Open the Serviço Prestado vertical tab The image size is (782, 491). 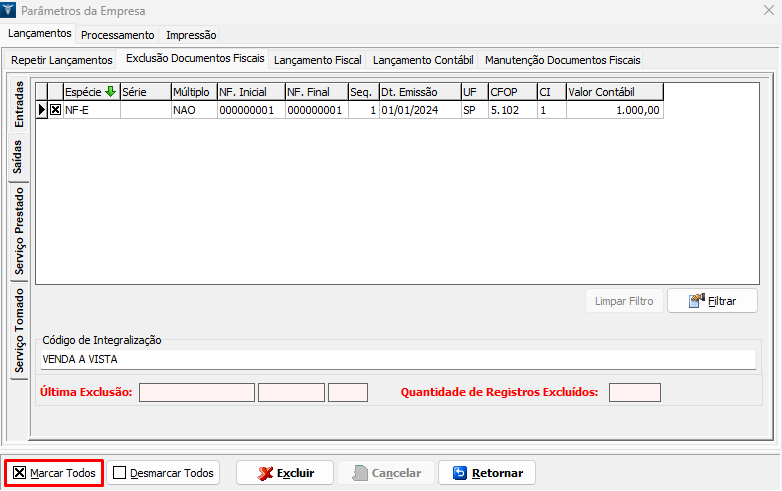(19, 231)
